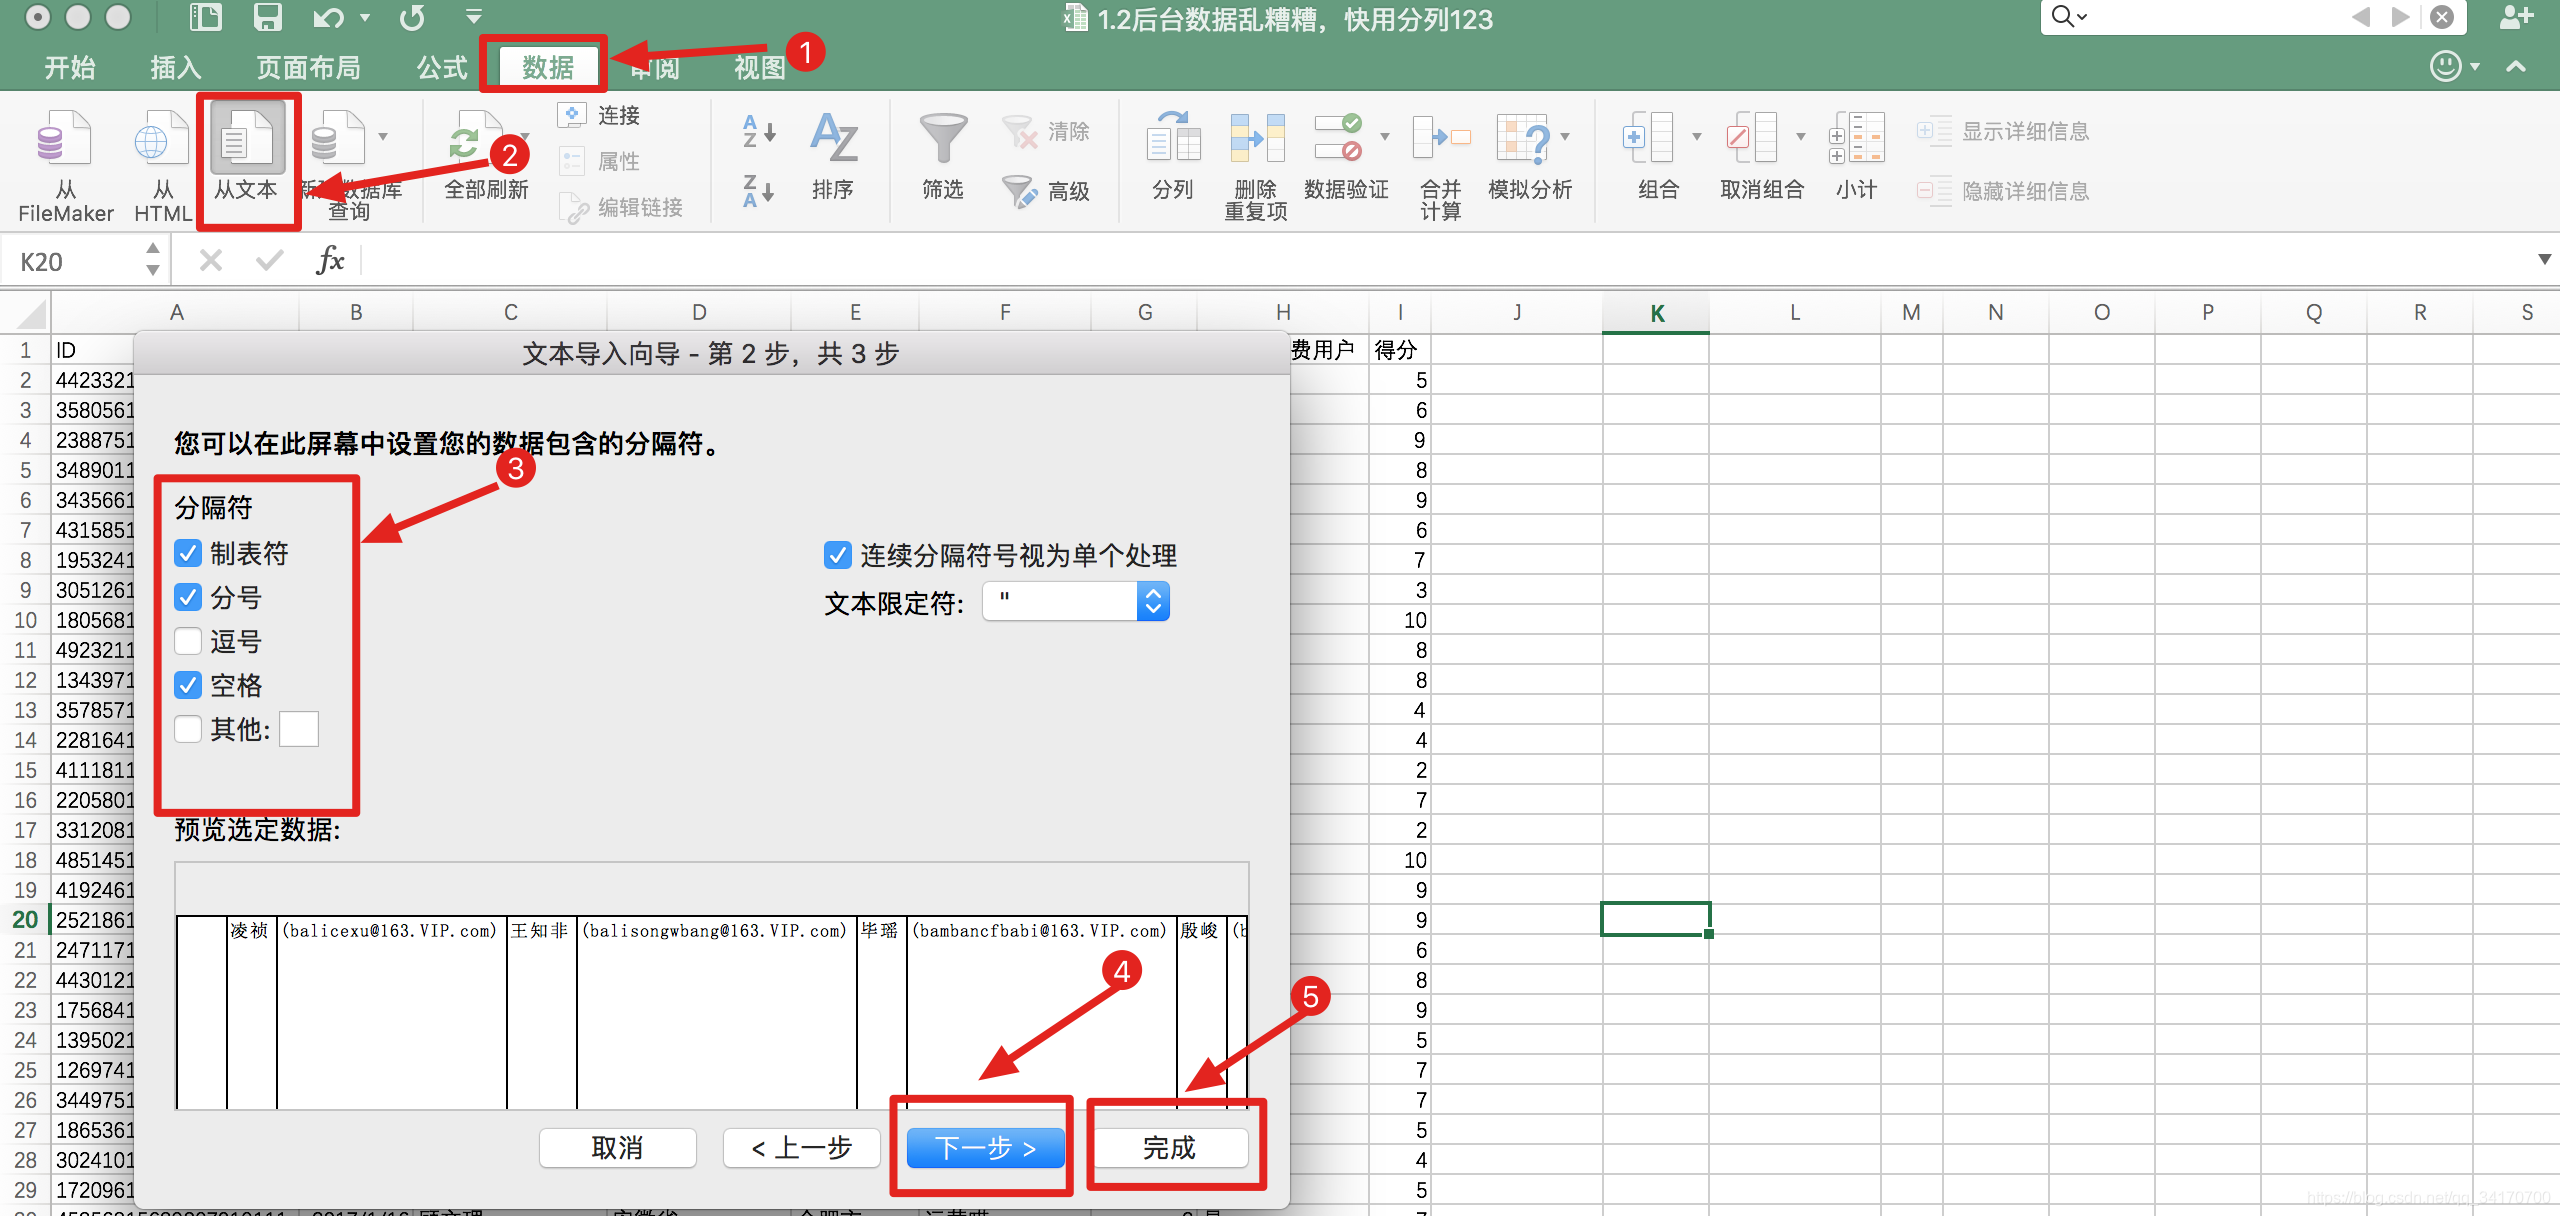This screenshot has width=2560, height=1216.
Task: Check the 逗号 comma checkbox
Action: tap(188, 641)
